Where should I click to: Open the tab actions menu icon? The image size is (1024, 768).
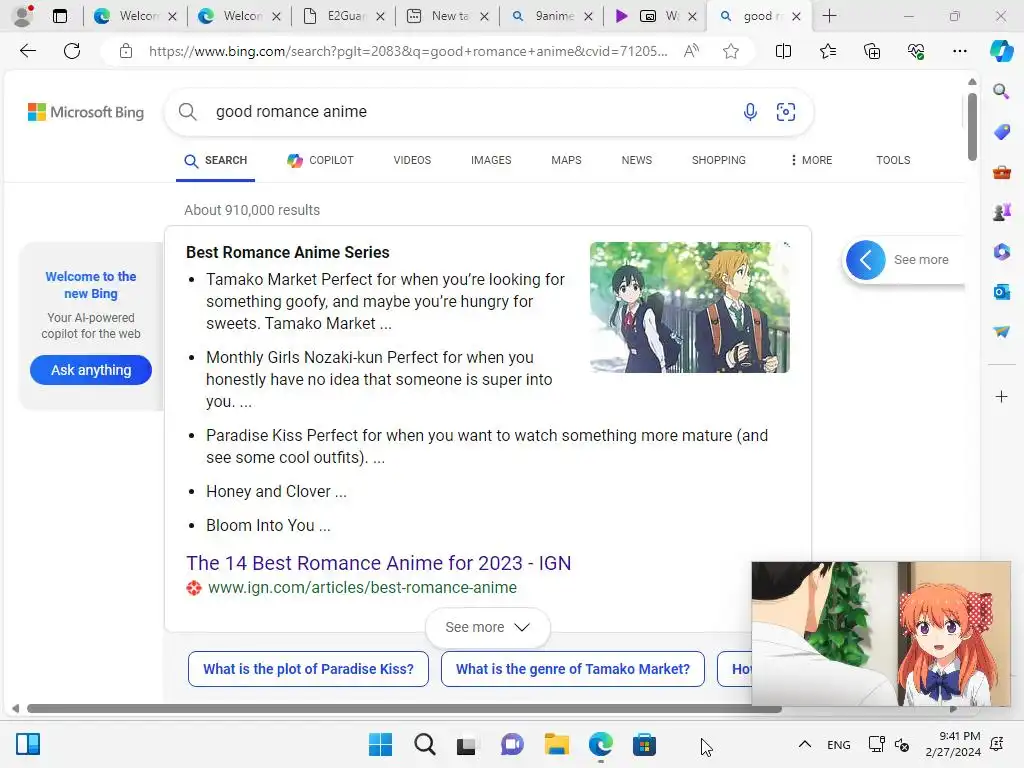click(x=59, y=16)
